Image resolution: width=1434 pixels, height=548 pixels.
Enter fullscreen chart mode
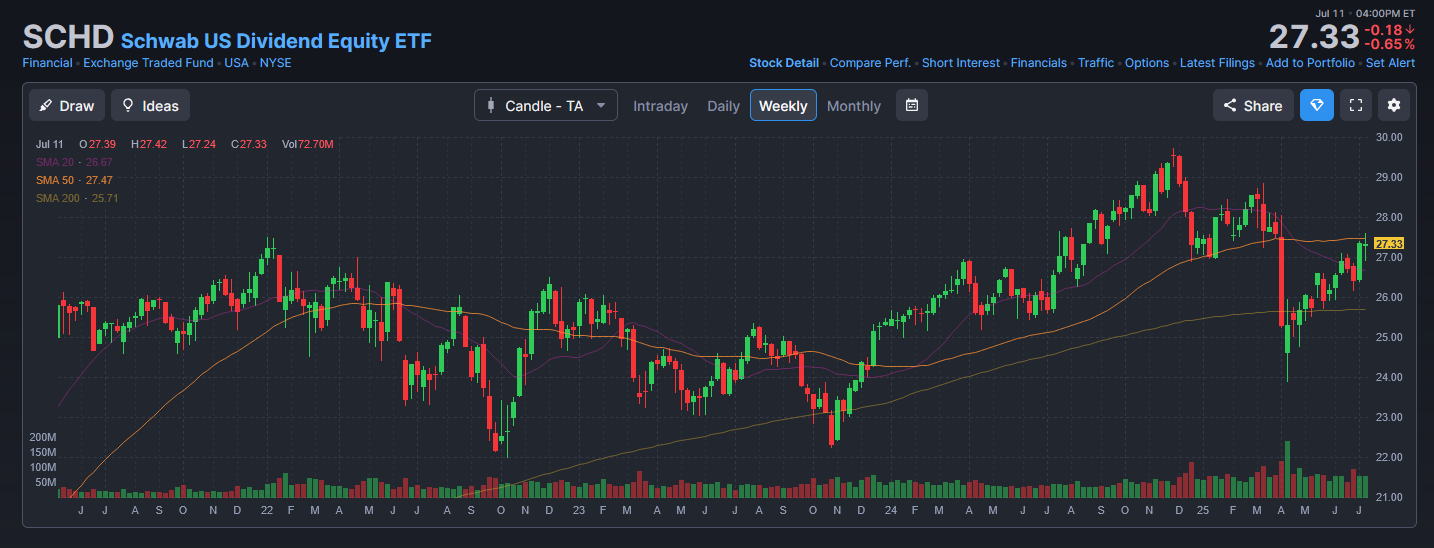pos(1356,105)
